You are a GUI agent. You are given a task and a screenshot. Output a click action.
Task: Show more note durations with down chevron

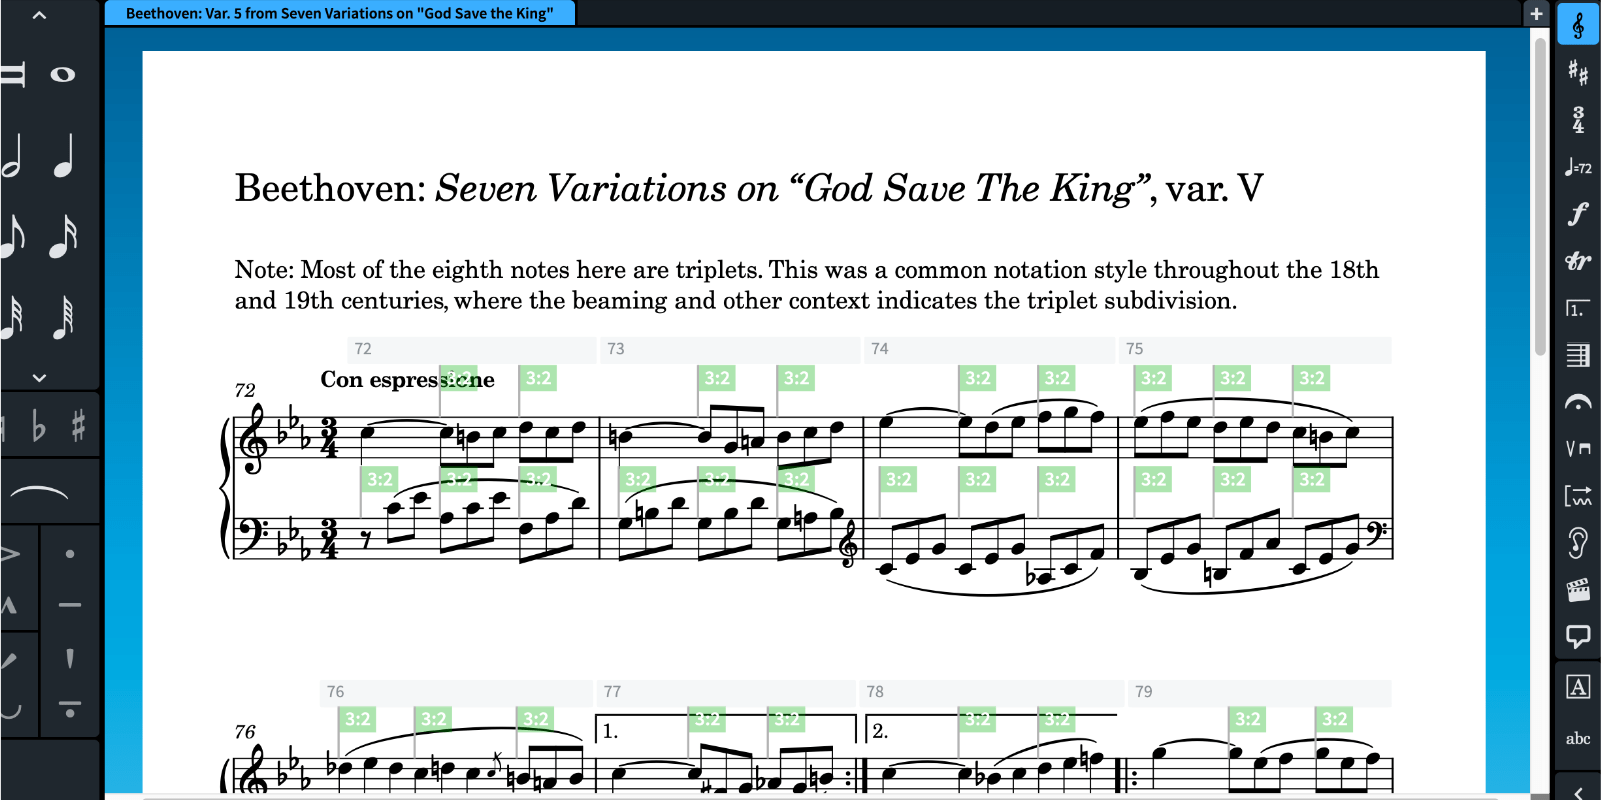(x=39, y=378)
